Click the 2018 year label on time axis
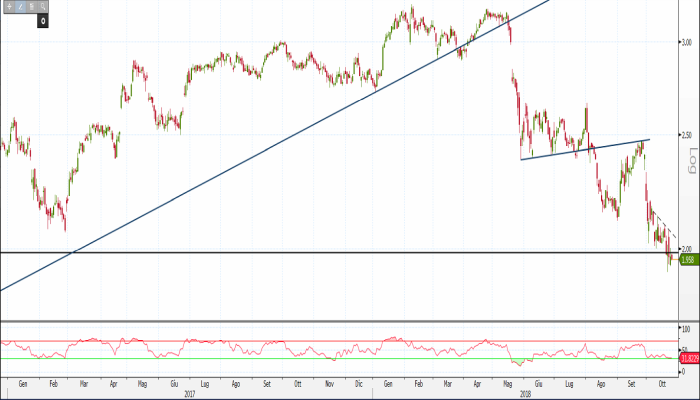Image resolution: width=700 pixels, height=400 pixels. pyautogui.click(x=526, y=394)
